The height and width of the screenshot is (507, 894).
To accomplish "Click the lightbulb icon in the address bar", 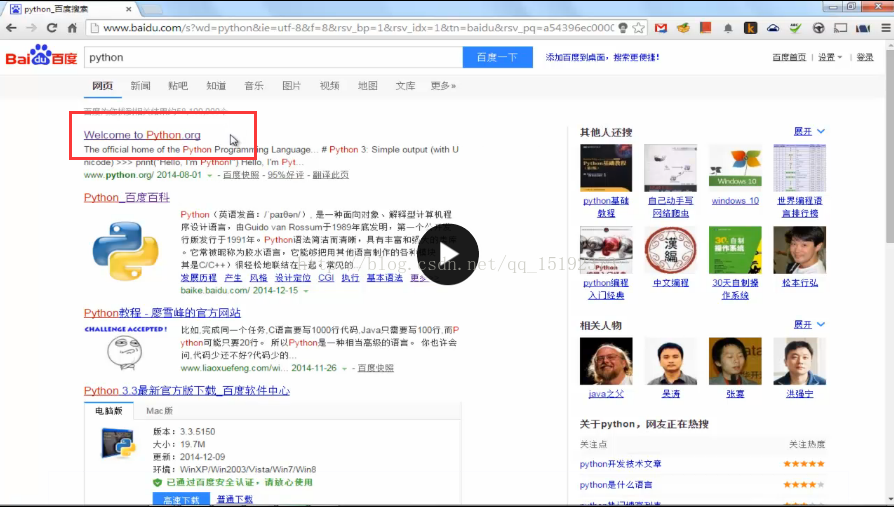I will 623,27.
